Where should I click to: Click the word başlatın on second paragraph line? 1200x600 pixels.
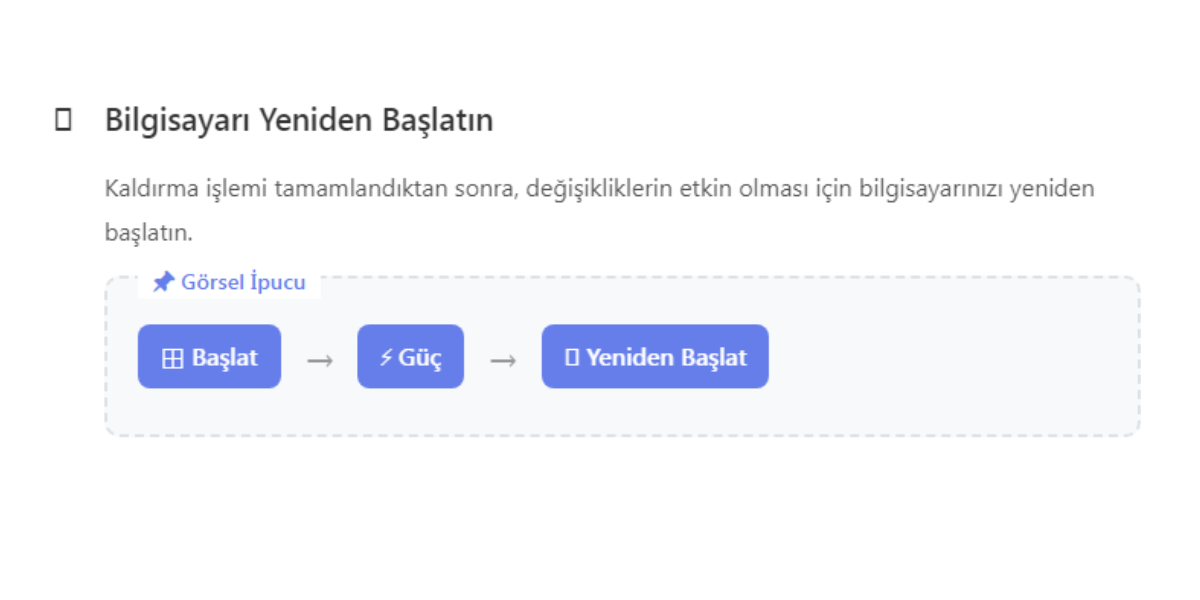(148, 233)
